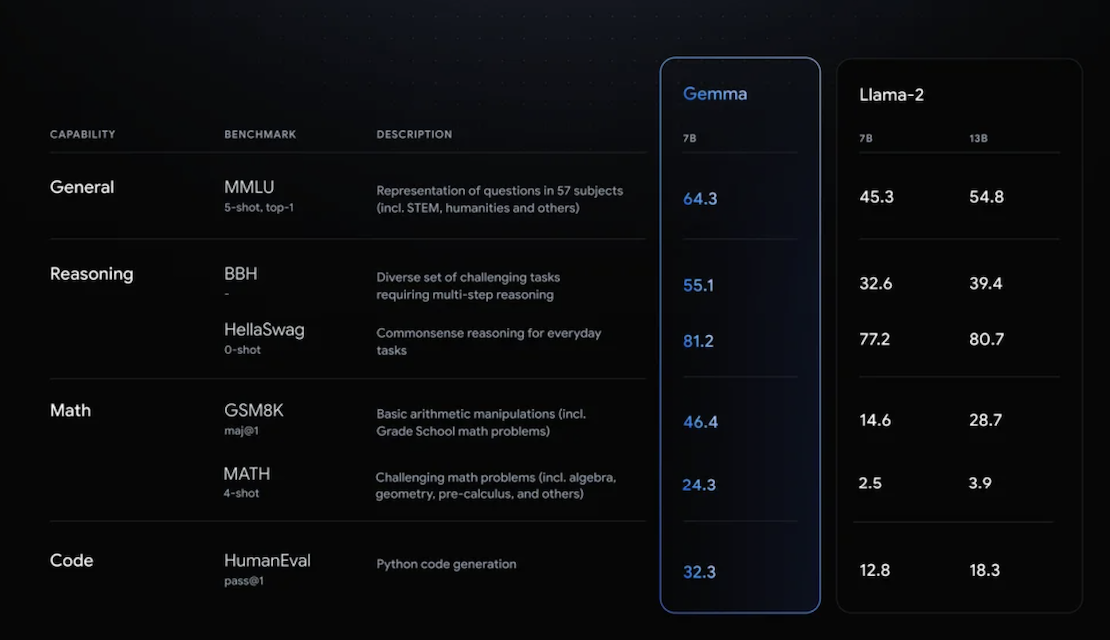Image resolution: width=1110 pixels, height=640 pixels.
Task: Click the 13B sub-header under Llama-2
Action: 978,139
